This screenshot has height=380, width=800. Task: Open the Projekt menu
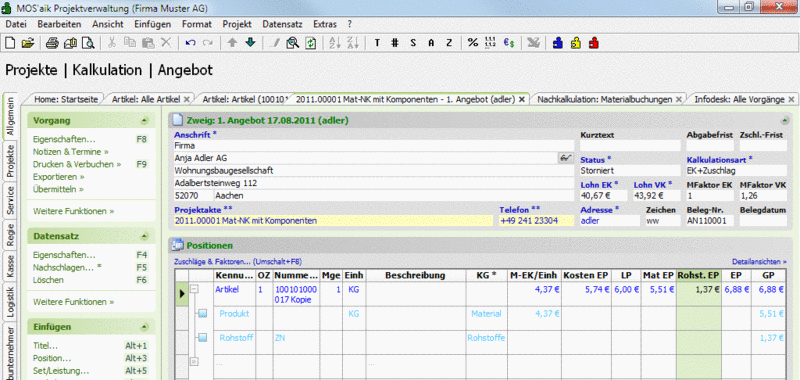point(237,24)
